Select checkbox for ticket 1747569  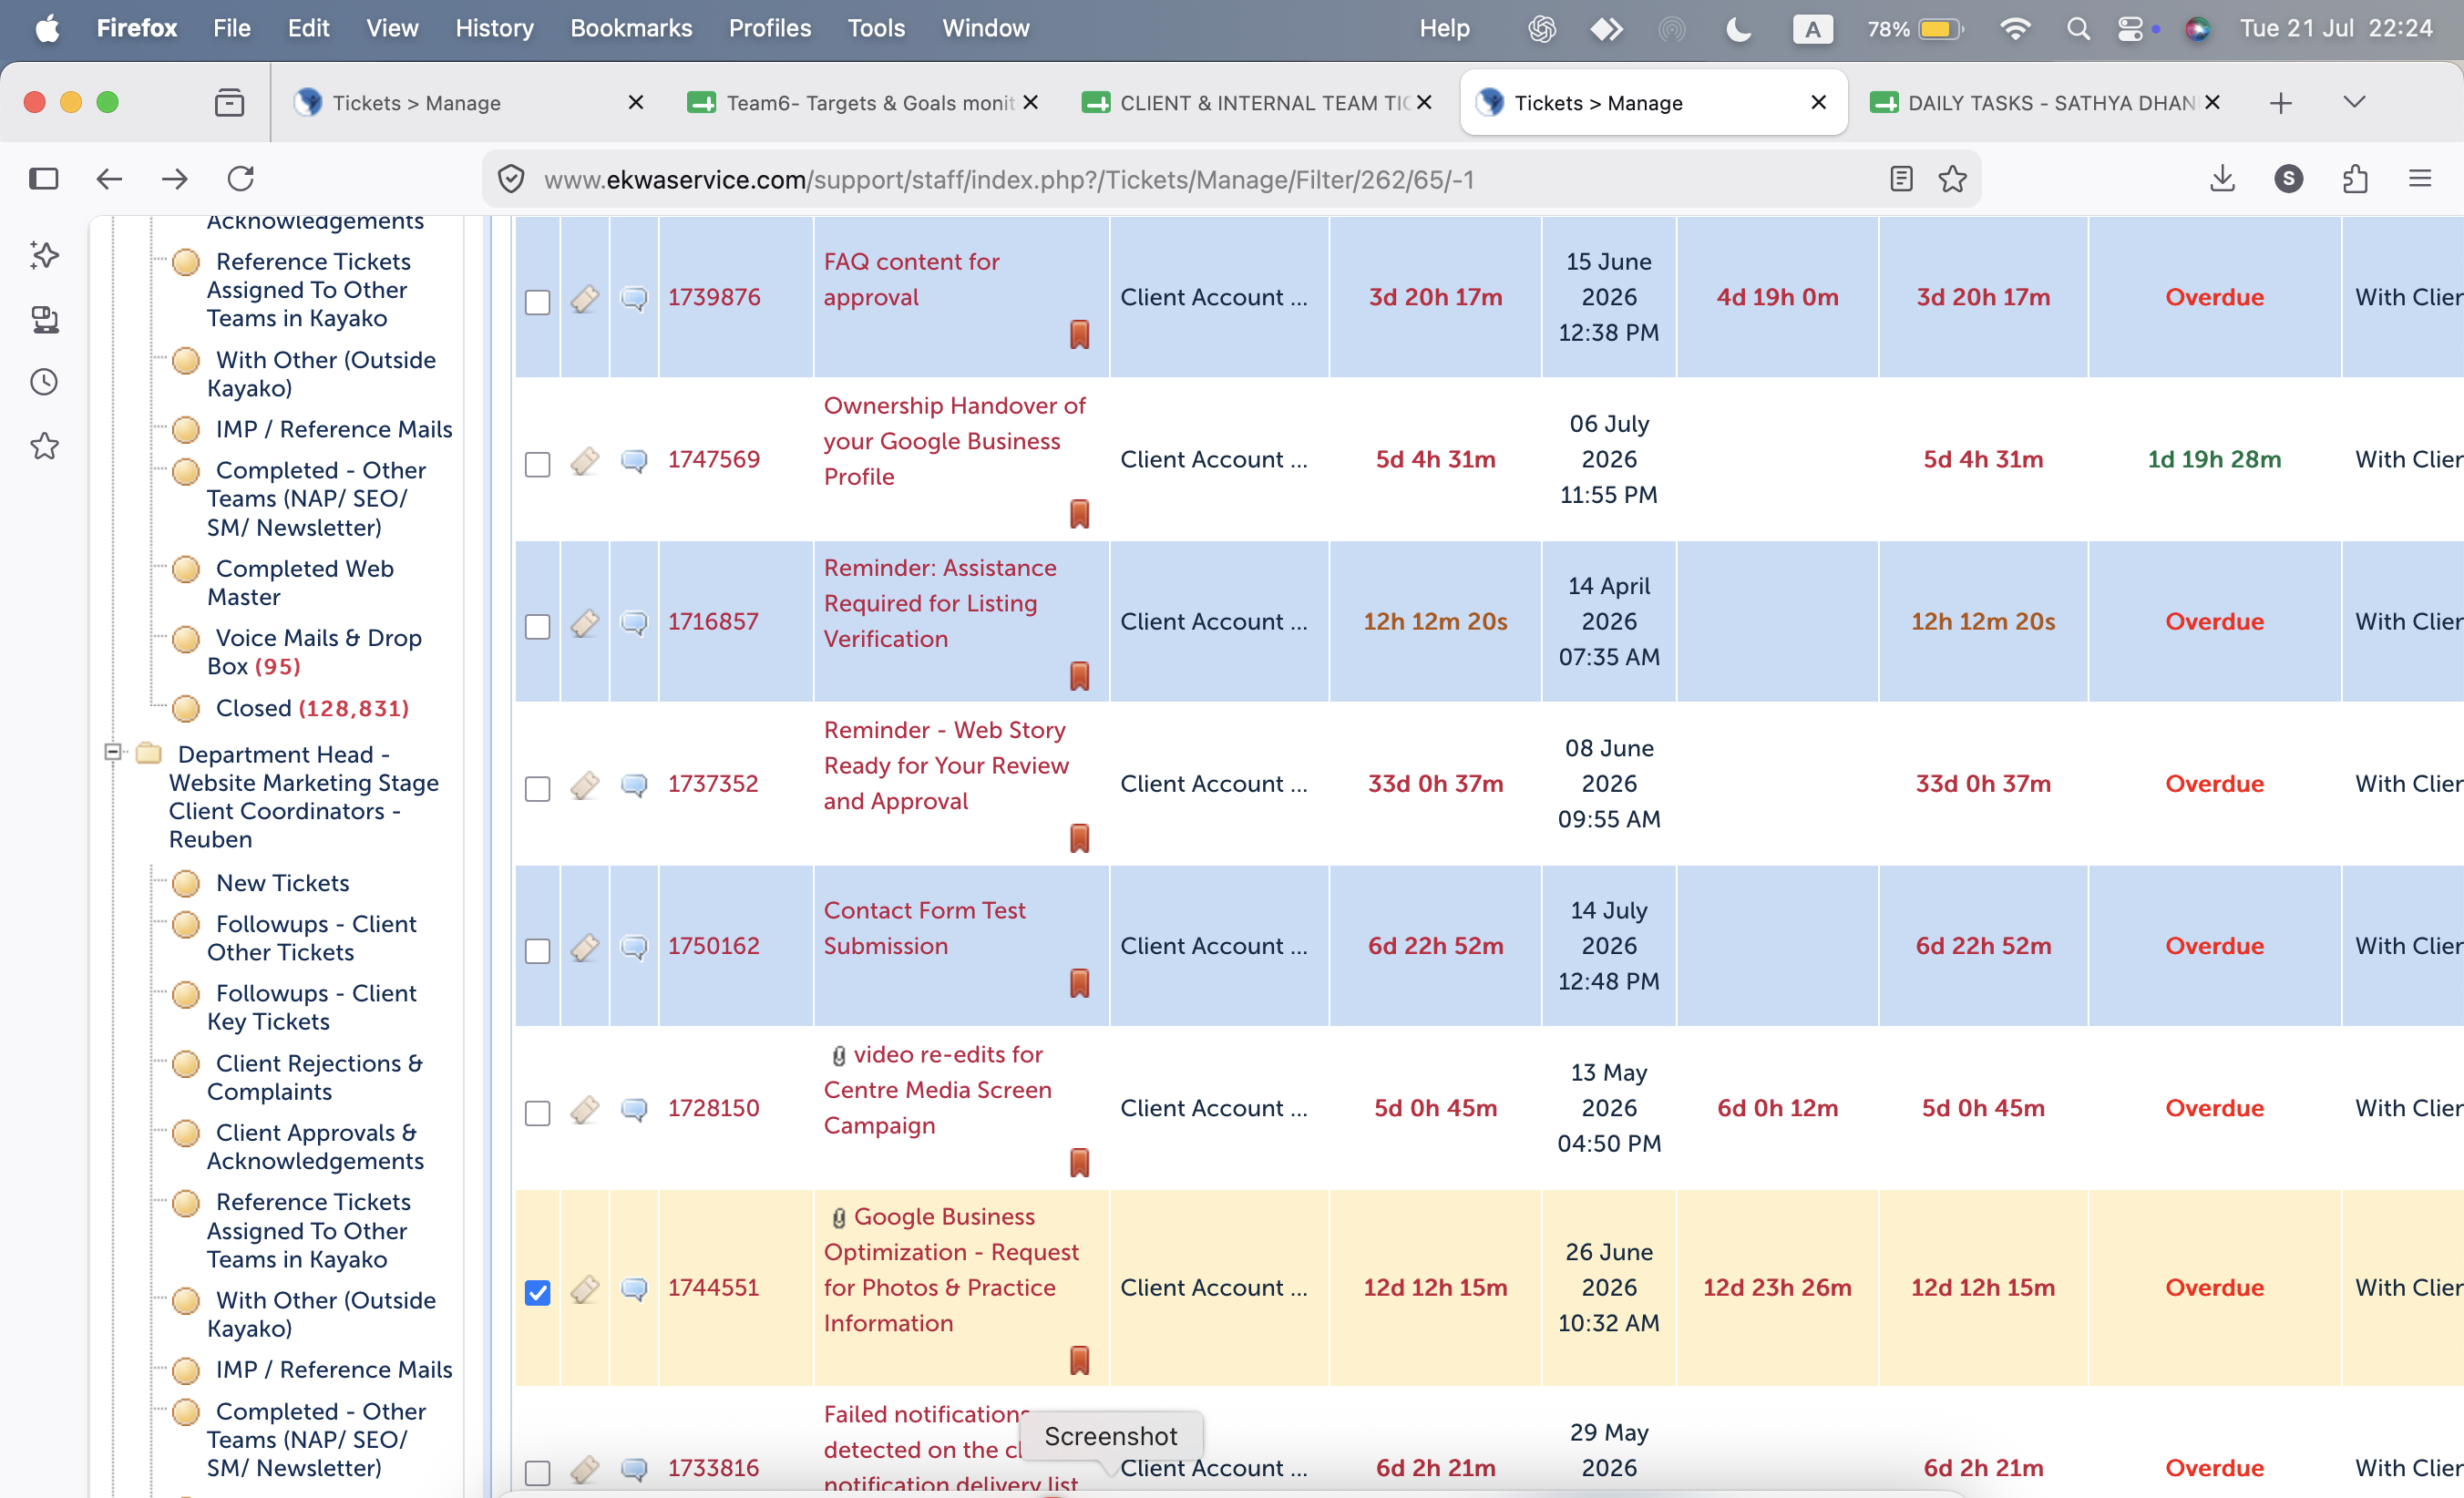pos(538,464)
